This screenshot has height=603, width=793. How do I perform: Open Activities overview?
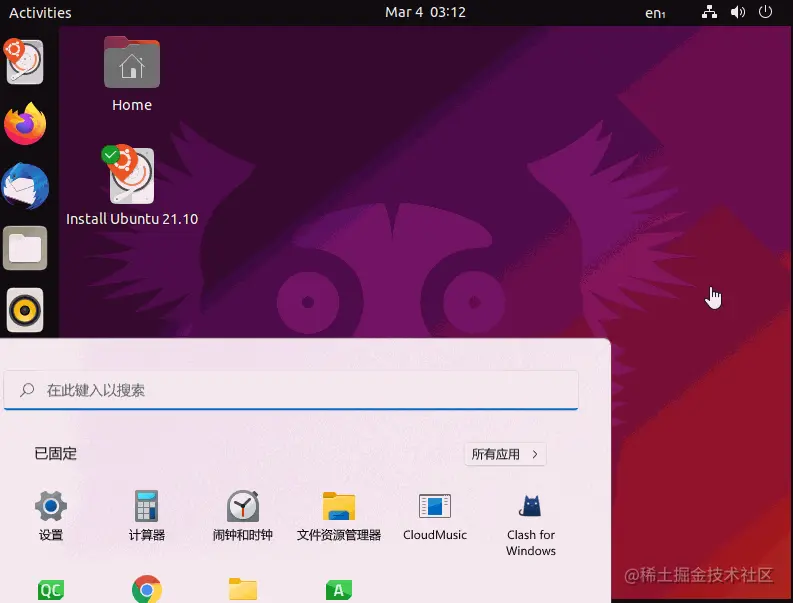click(x=40, y=13)
